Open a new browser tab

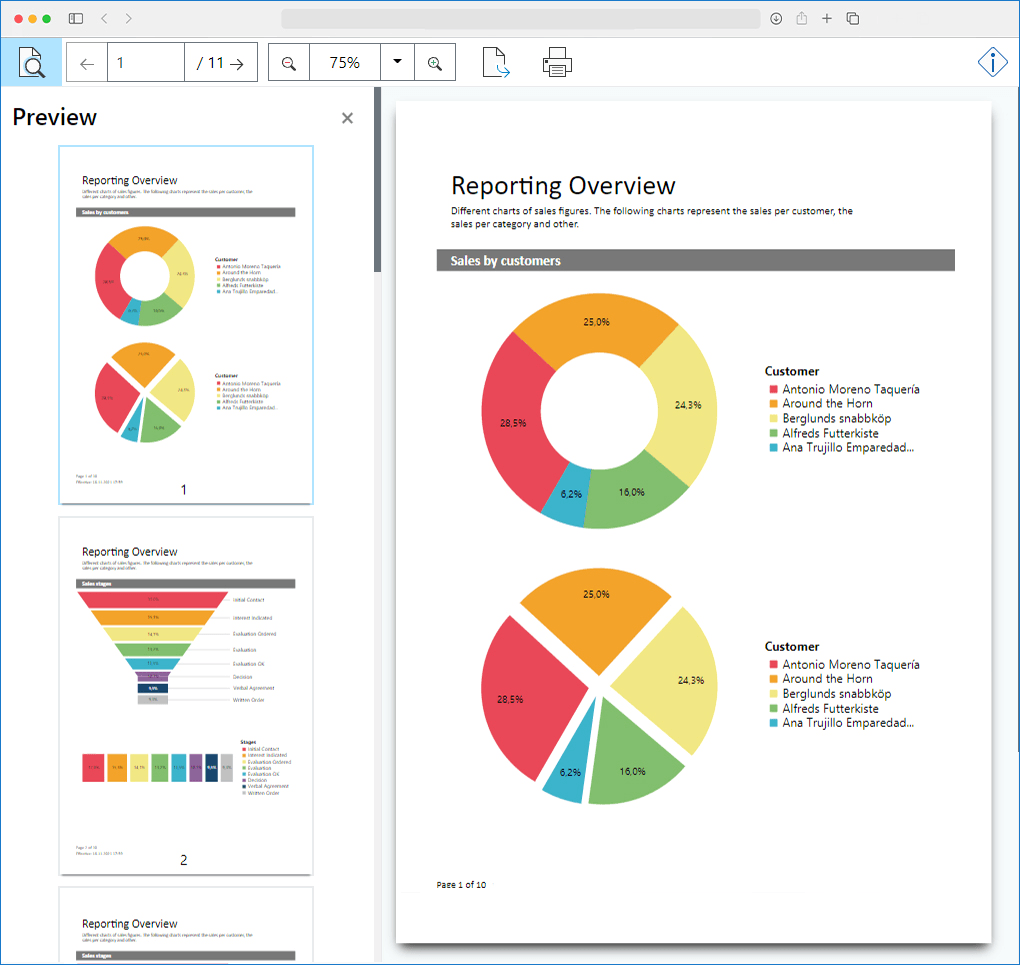[827, 19]
